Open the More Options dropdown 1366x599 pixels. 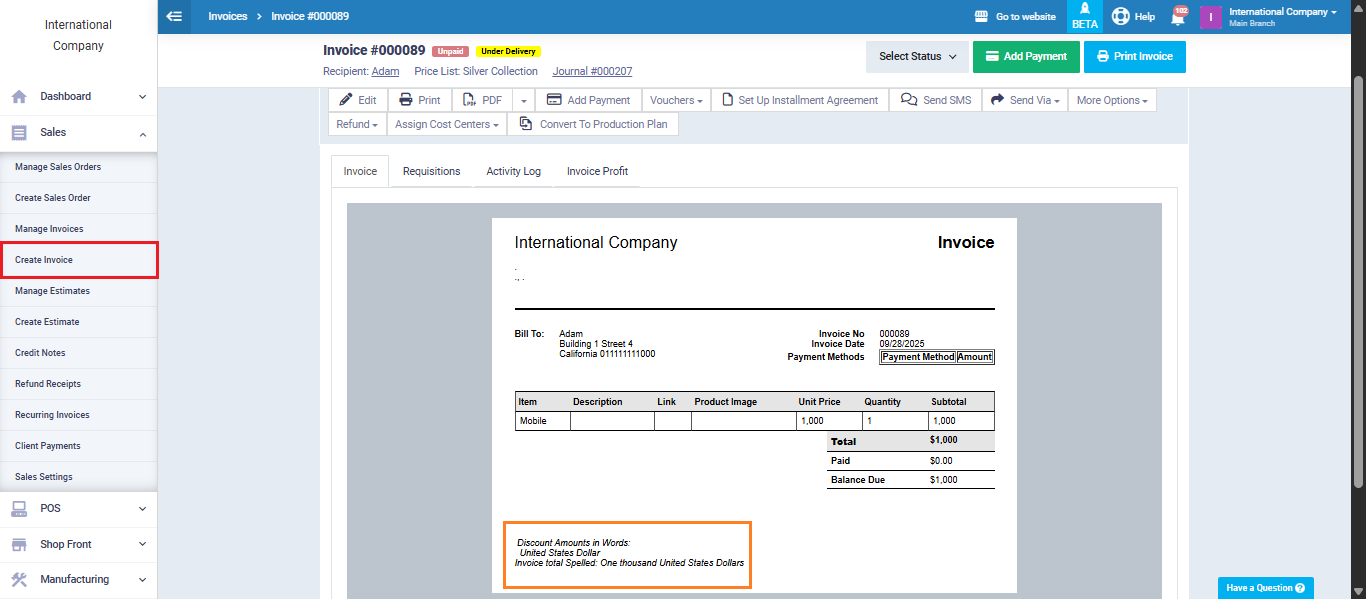(1111, 100)
